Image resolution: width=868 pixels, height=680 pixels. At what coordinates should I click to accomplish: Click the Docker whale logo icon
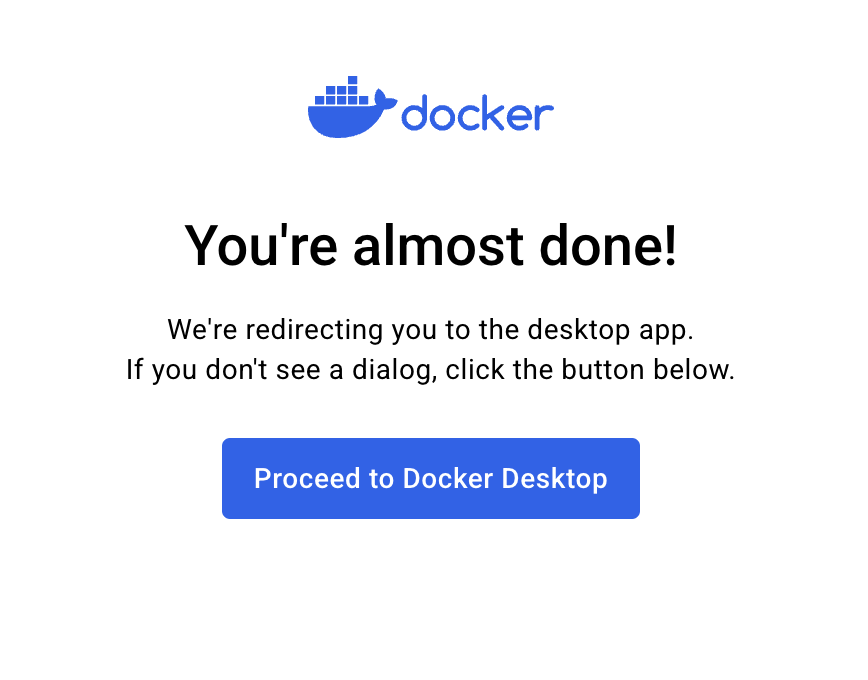click(352, 107)
